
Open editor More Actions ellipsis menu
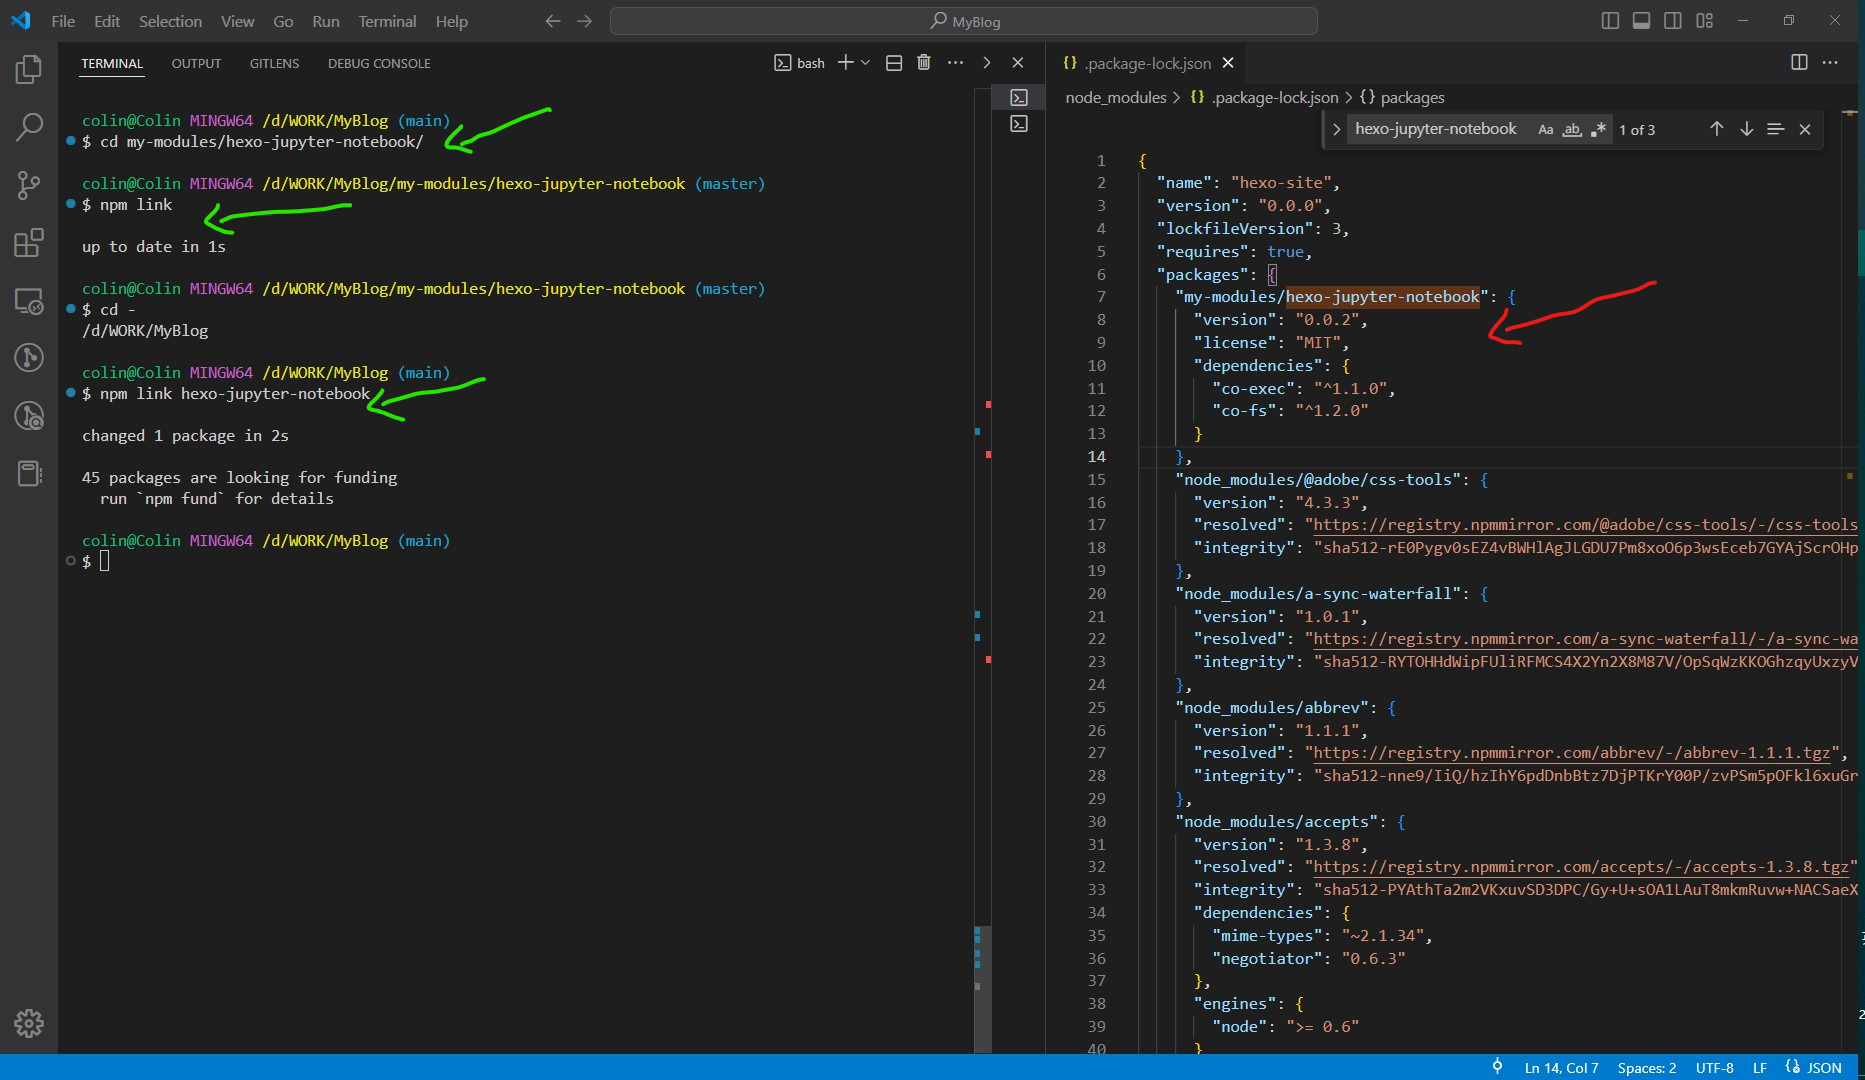tap(1830, 63)
